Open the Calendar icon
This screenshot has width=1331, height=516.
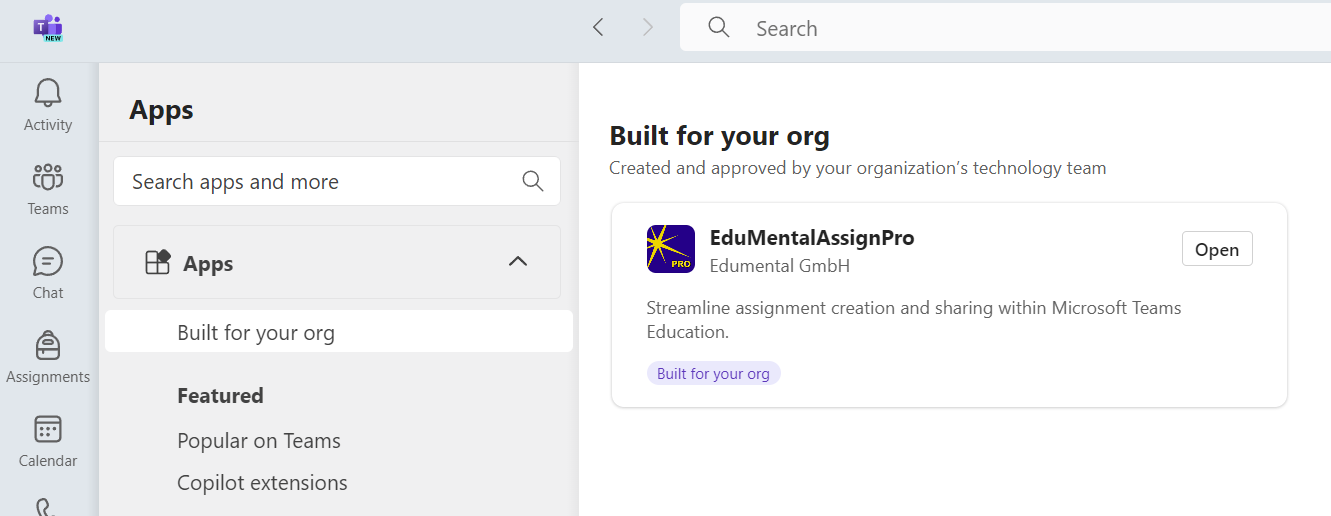pos(48,430)
